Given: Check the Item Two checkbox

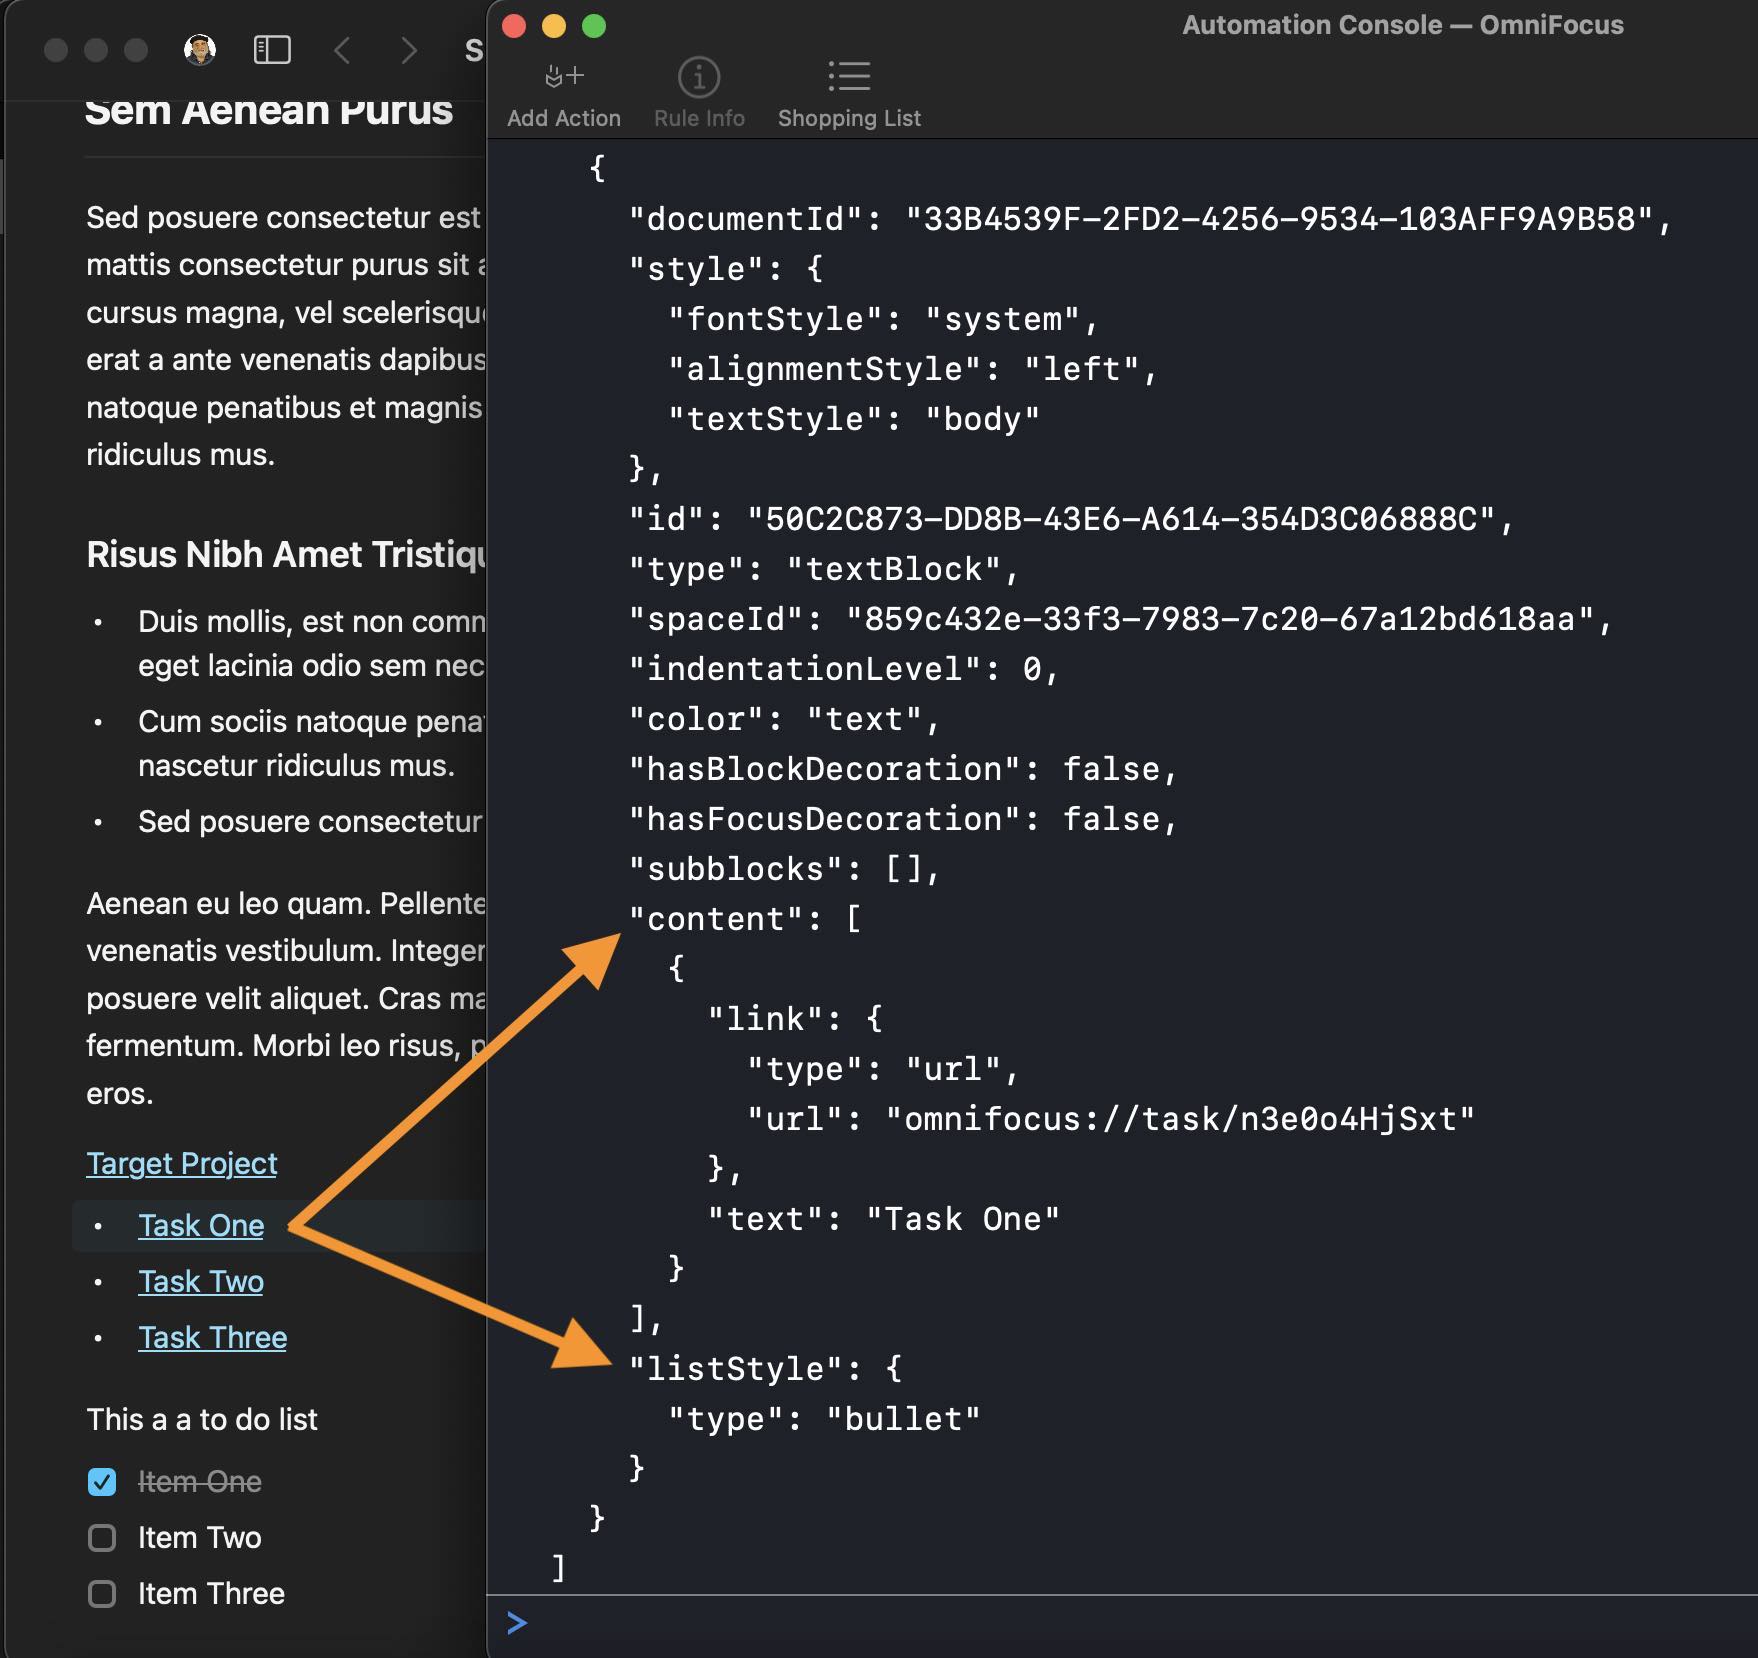Looking at the screenshot, I should [x=102, y=1538].
